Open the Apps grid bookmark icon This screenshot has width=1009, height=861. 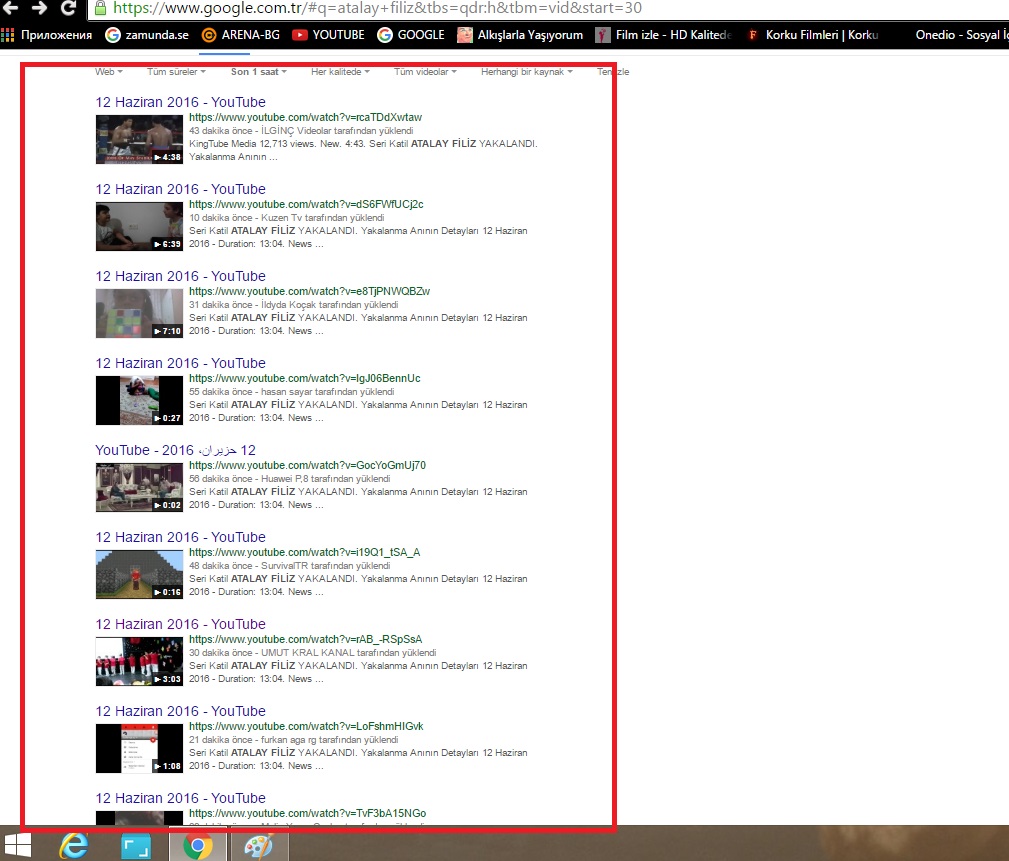pos(8,35)
